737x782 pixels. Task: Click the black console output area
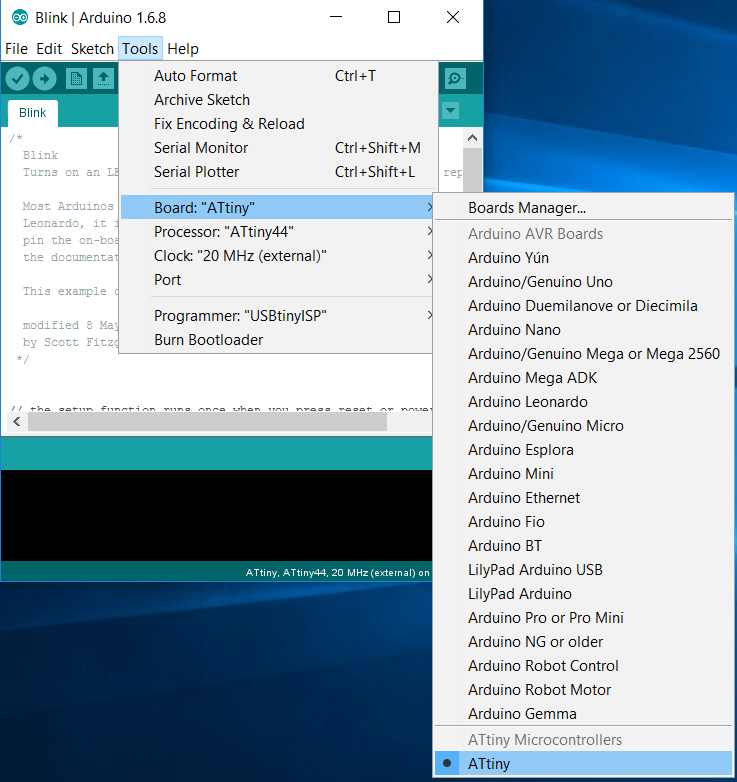216,515
